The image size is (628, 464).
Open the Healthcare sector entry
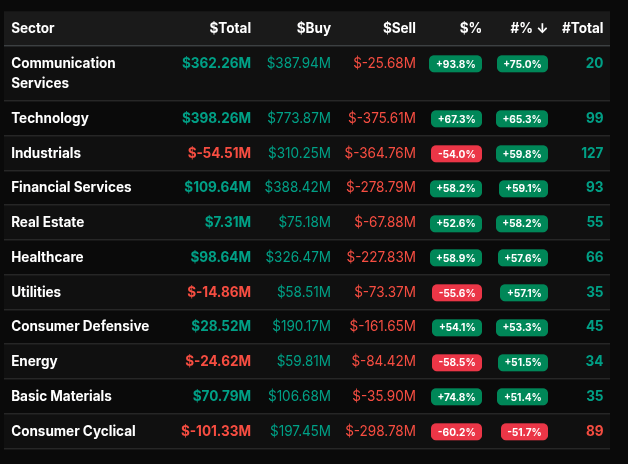tap(47, 257)
